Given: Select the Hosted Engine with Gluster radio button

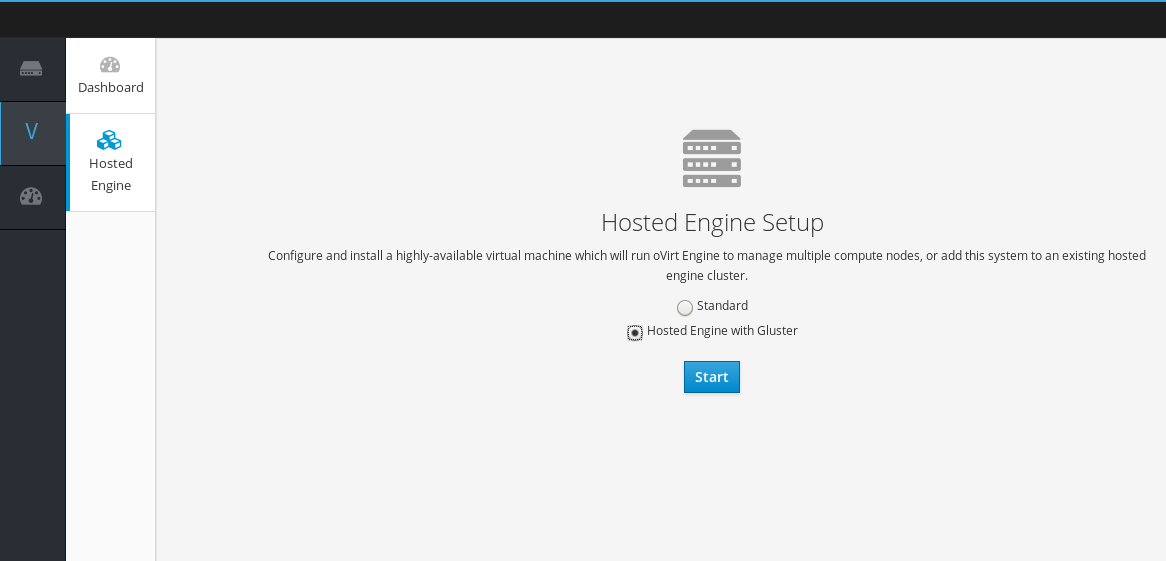Looking at the screenshot, I should [x=635, y=333].
